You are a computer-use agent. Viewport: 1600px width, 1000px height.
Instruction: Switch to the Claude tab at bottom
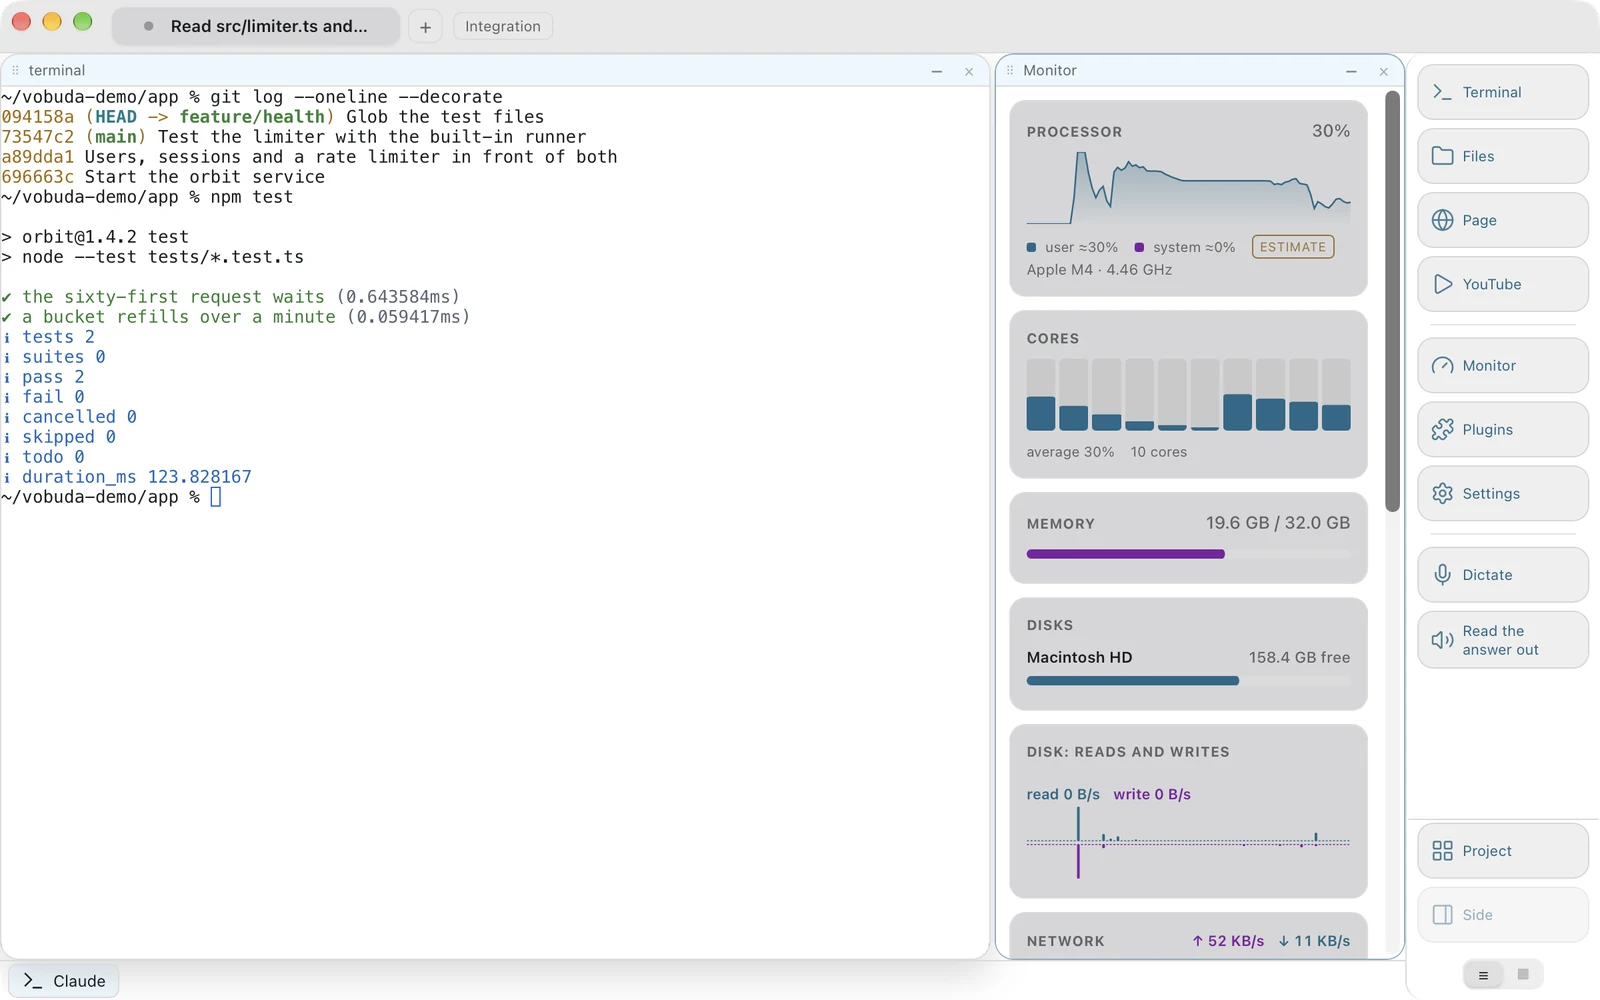click(x=64, y=981)
